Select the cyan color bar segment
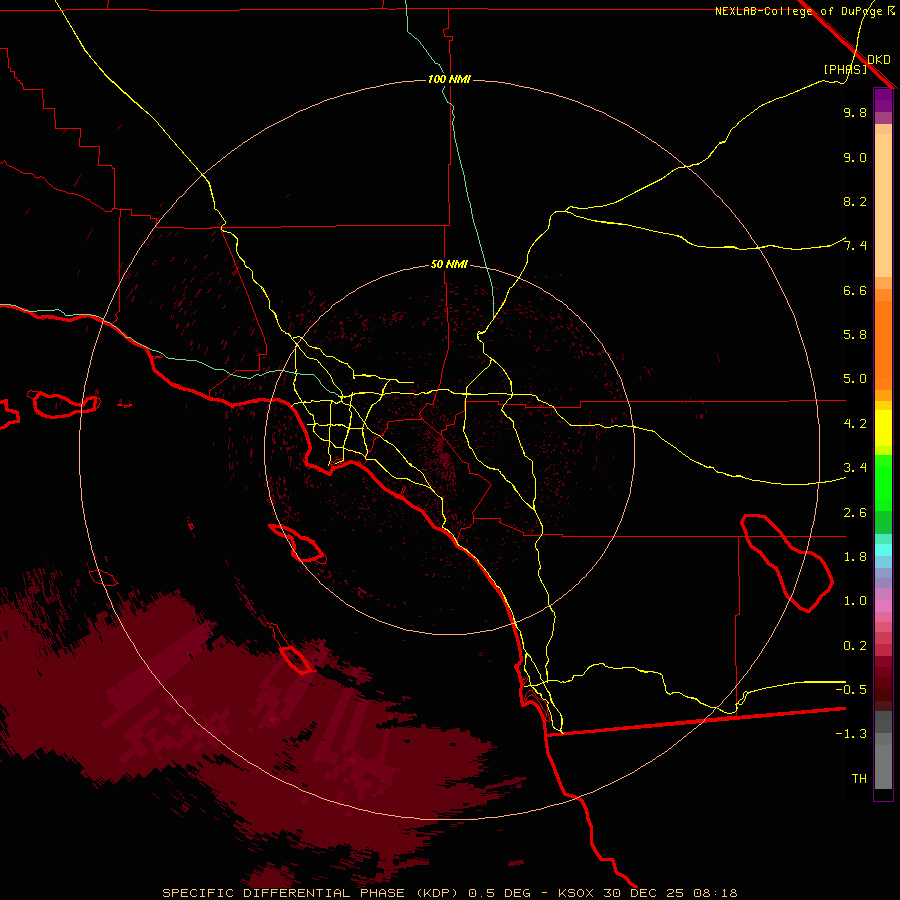 [883, 550]
